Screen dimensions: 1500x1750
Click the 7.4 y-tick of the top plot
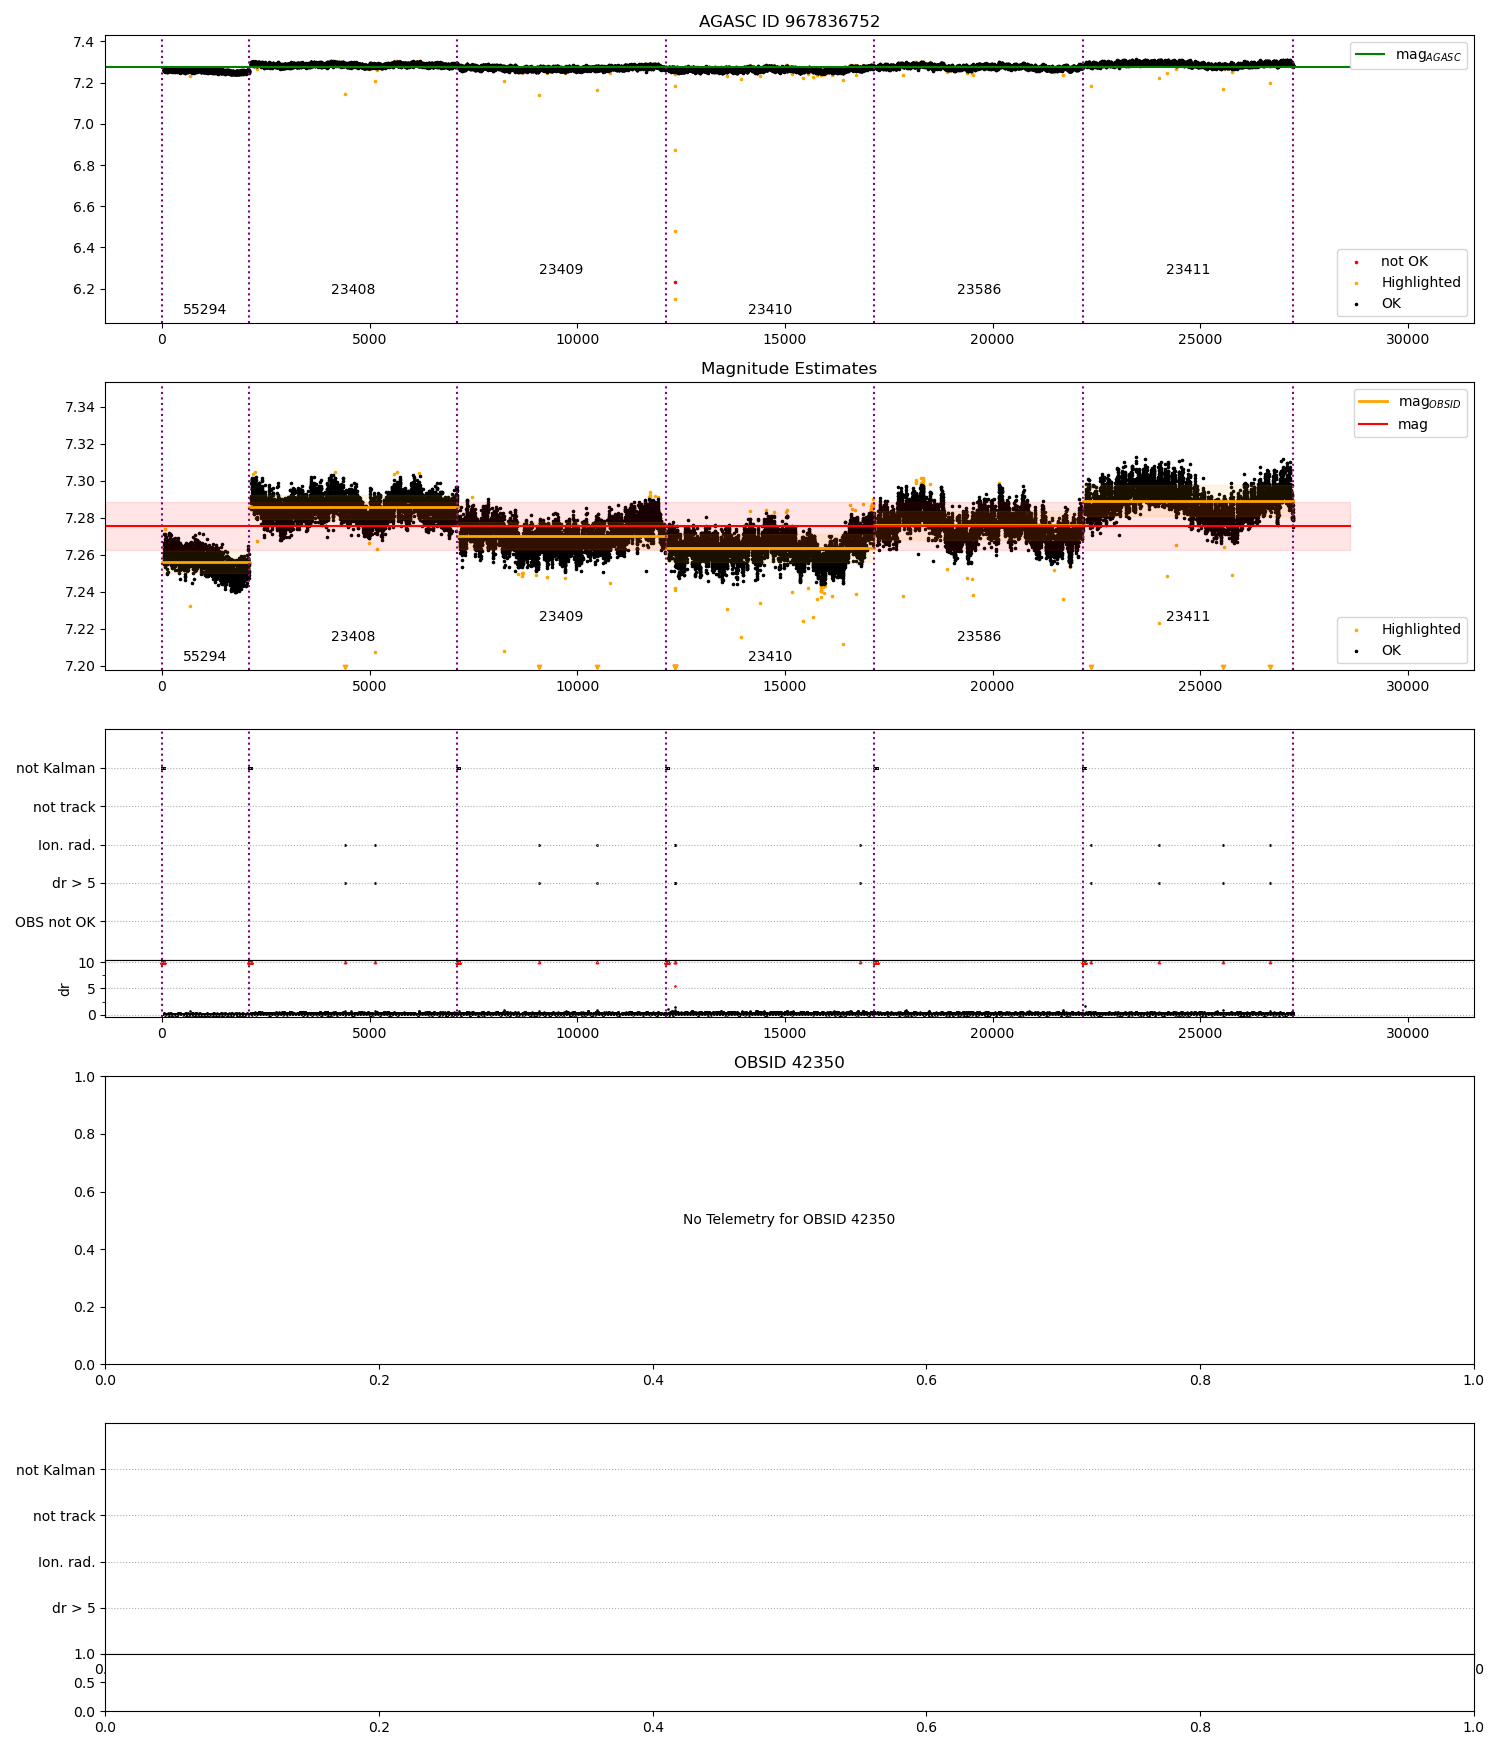pos(84,42)
